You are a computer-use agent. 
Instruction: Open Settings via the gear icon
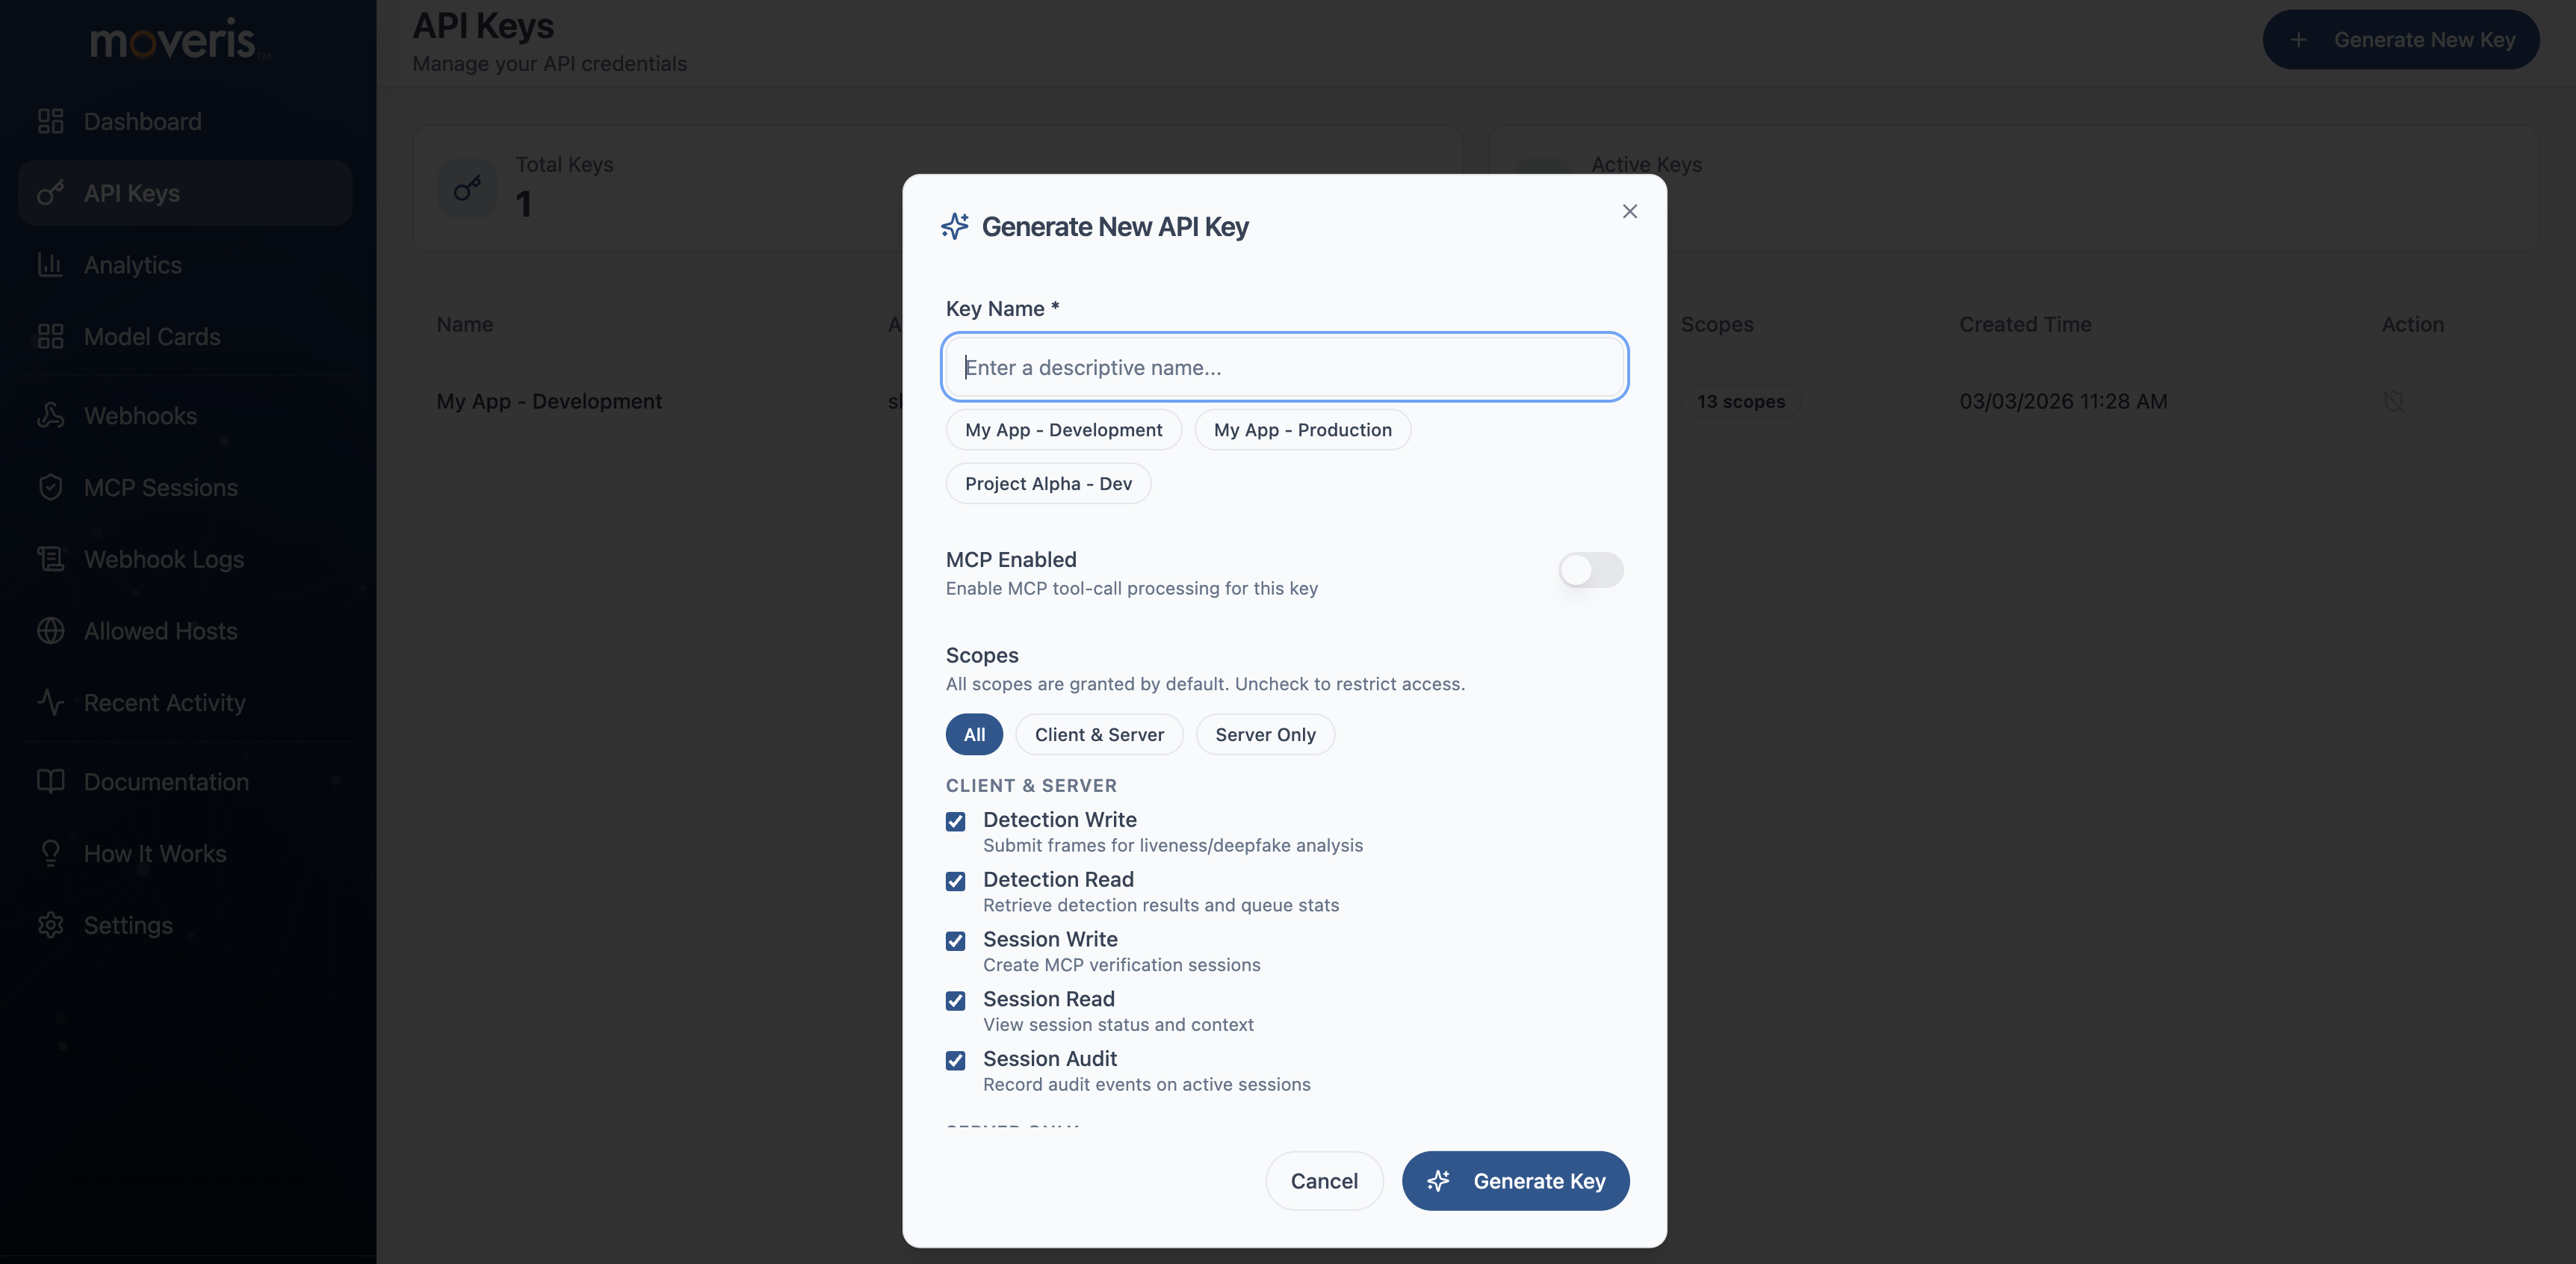point(128,925)
